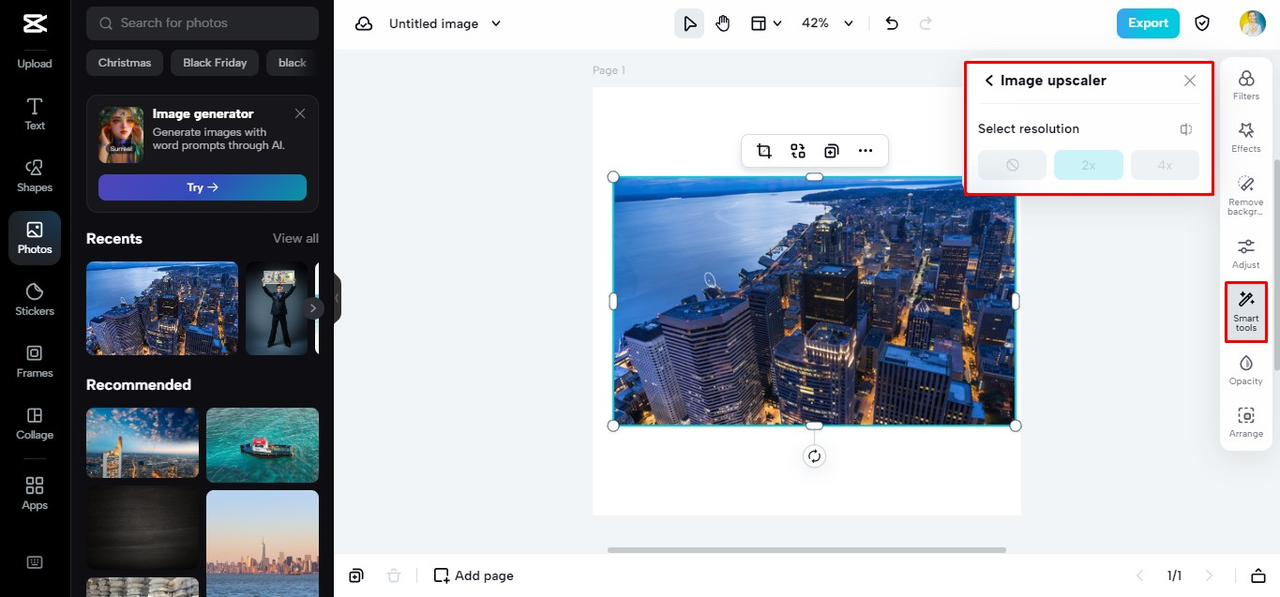Open the Apps panel

pos(34,494)
